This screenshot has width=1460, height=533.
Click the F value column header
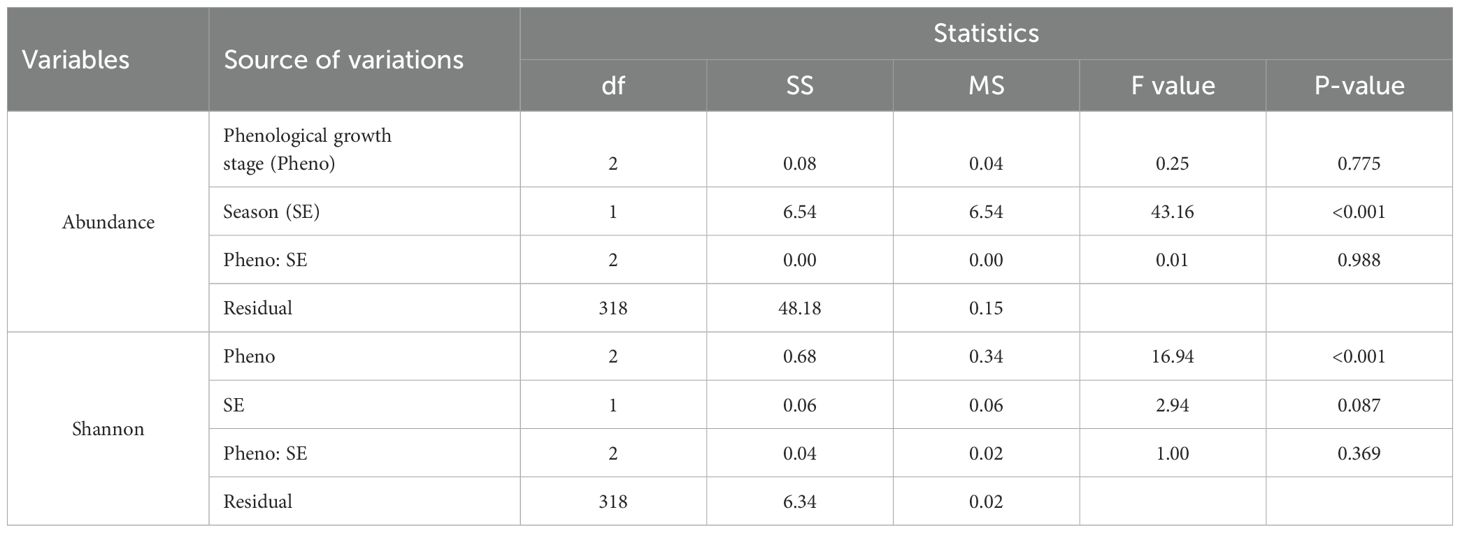1172,85
